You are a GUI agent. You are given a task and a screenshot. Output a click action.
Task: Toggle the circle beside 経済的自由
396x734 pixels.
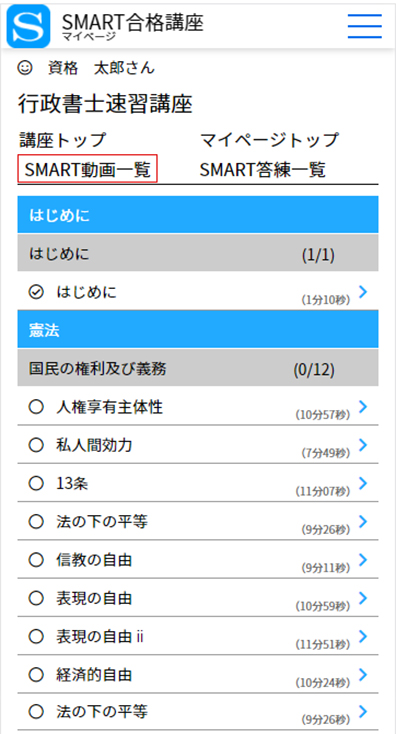(x=36, y=675)
